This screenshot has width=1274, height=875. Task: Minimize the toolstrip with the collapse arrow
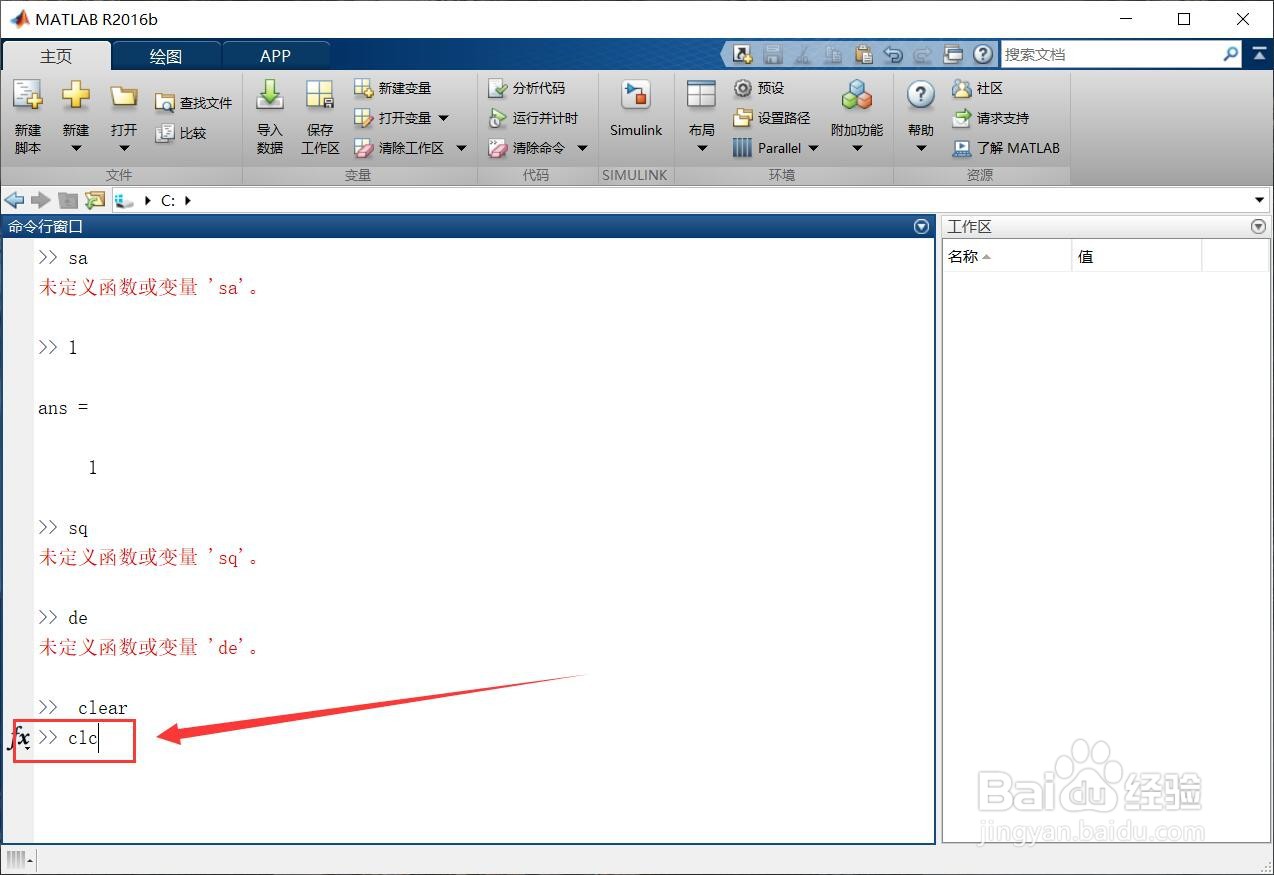point(1258,54)
